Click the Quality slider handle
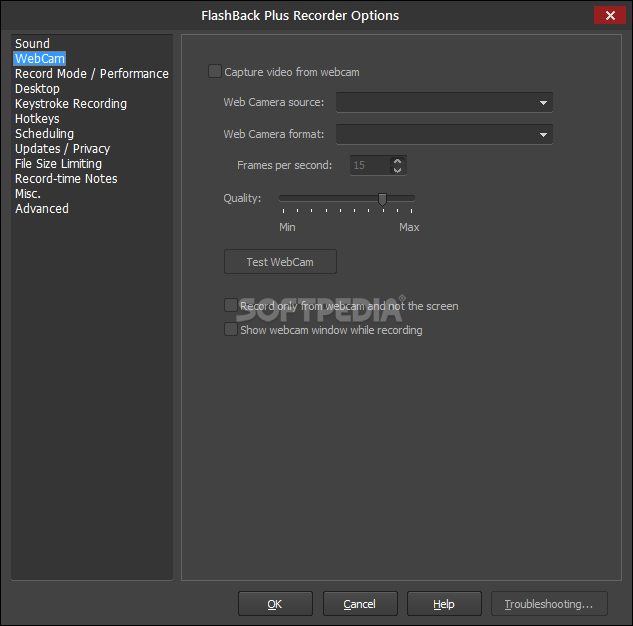633x626 pixels. pos(382,199)
